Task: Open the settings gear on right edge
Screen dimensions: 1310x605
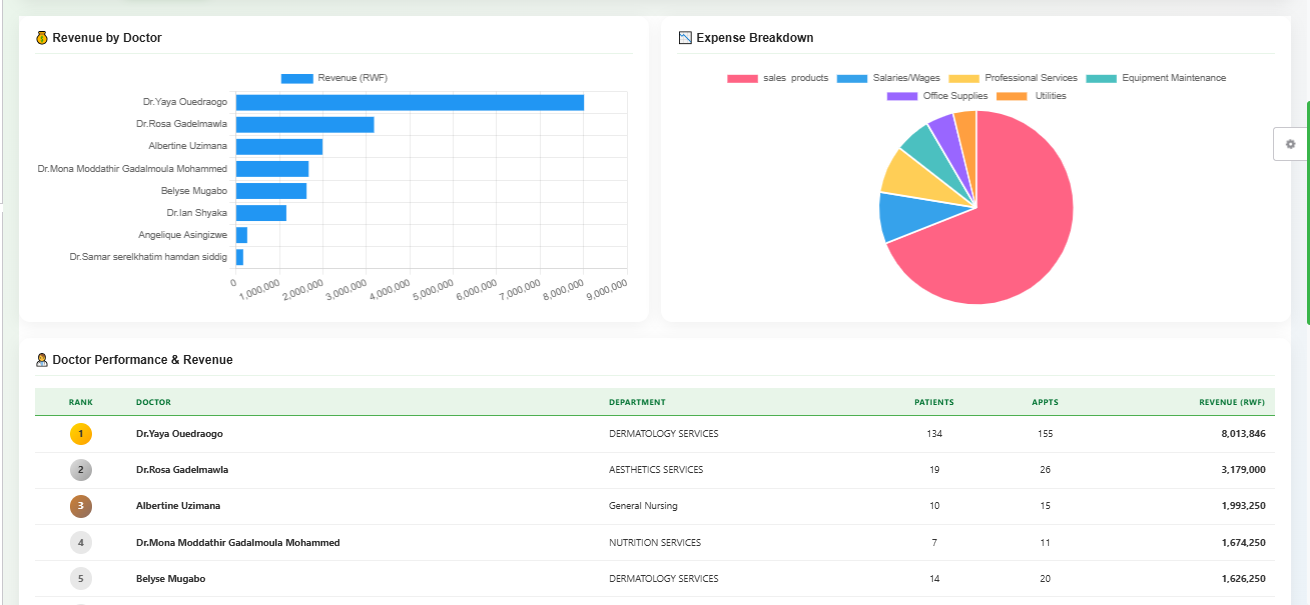Action: tap(1290, 144)
